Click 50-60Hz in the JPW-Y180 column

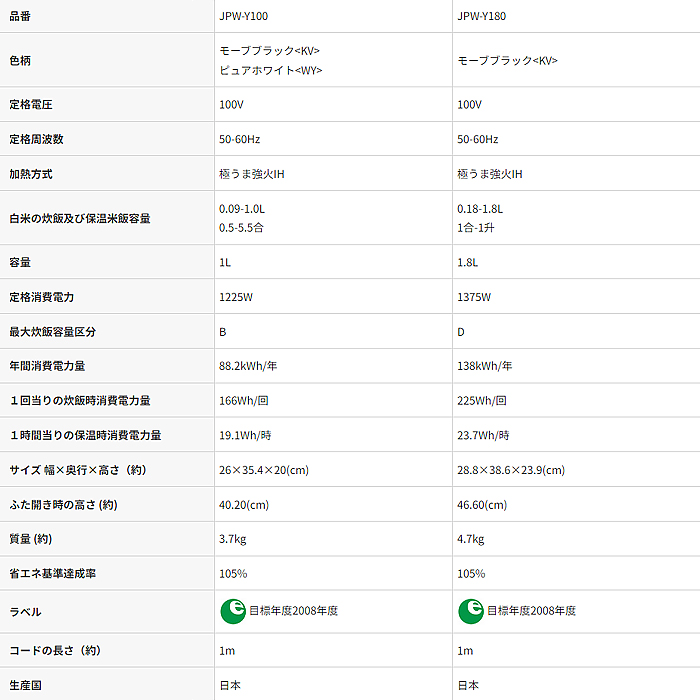(x=478, y=139)
